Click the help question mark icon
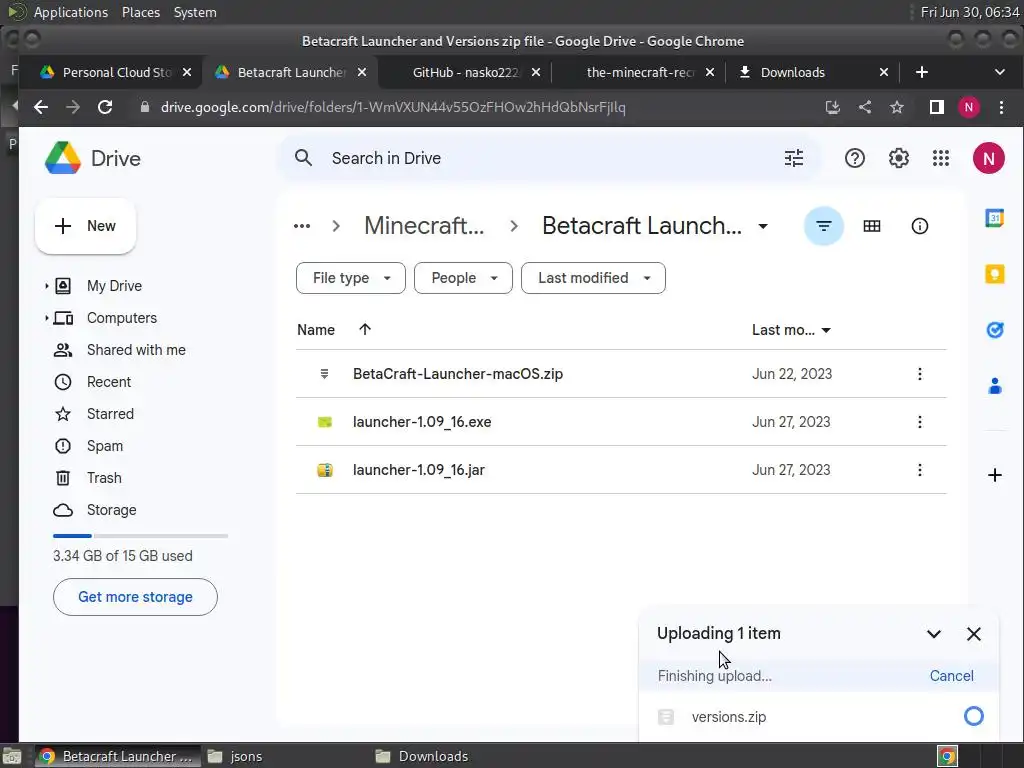Viewport: 1024px width, 768px height. (854, 158)
